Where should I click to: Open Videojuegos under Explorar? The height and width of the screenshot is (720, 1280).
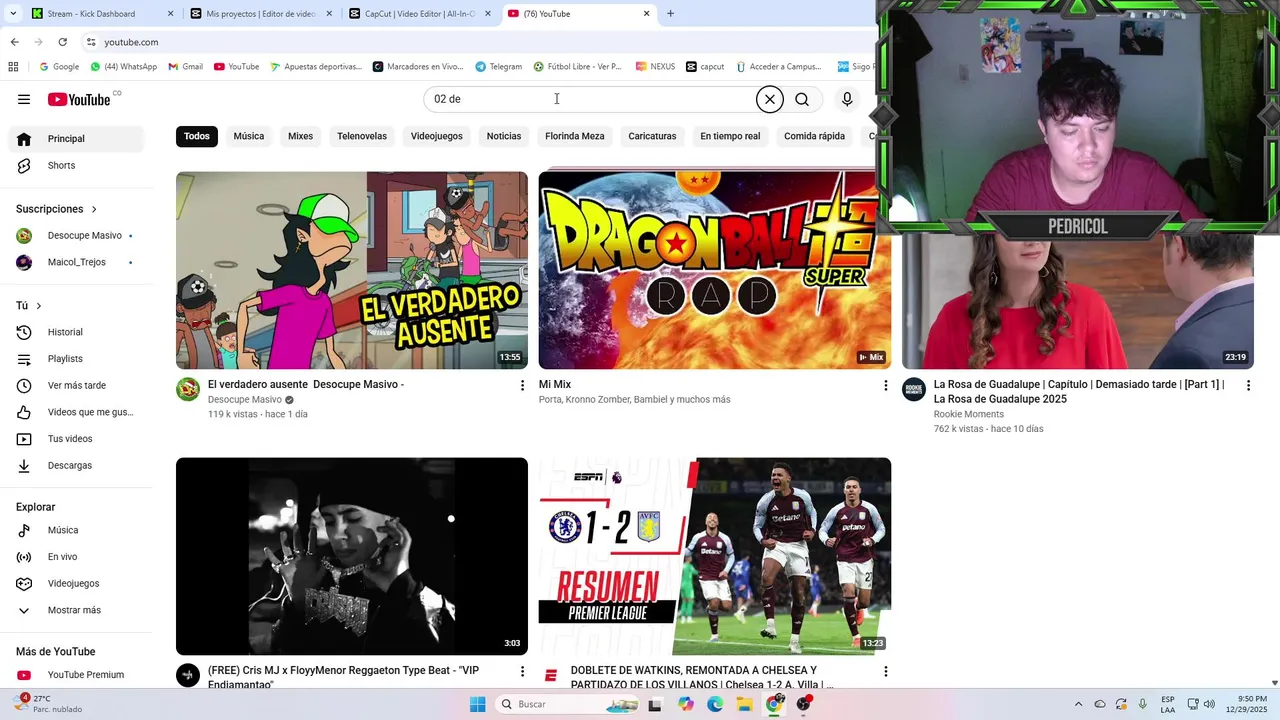[x=76, y=583]
